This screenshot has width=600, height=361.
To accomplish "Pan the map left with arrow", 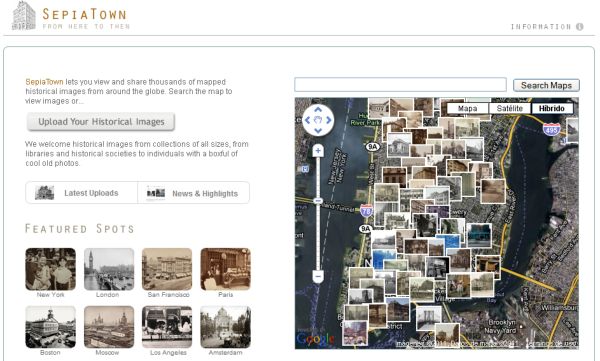I will (x=307, y=120).
